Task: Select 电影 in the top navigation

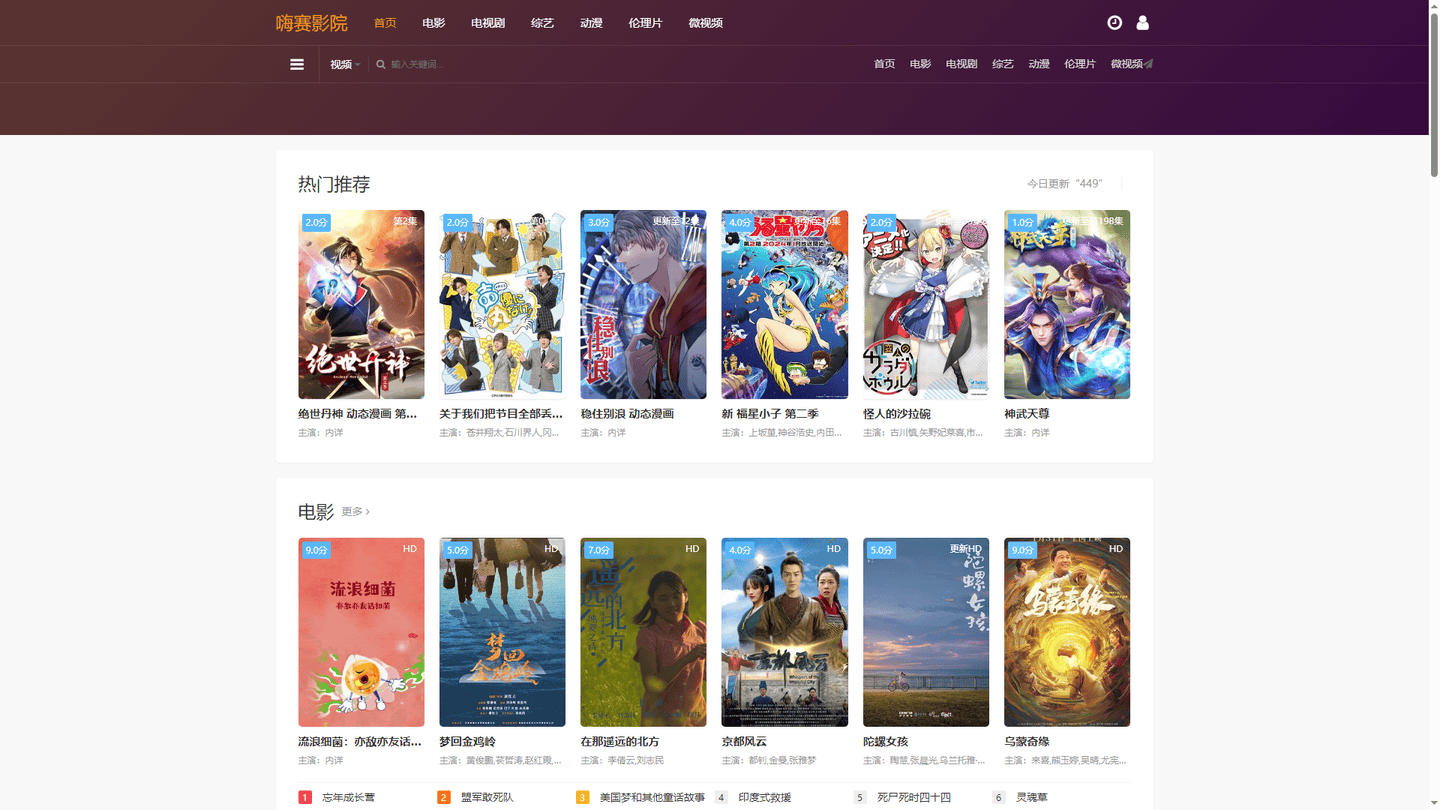Action: point(434,23)
